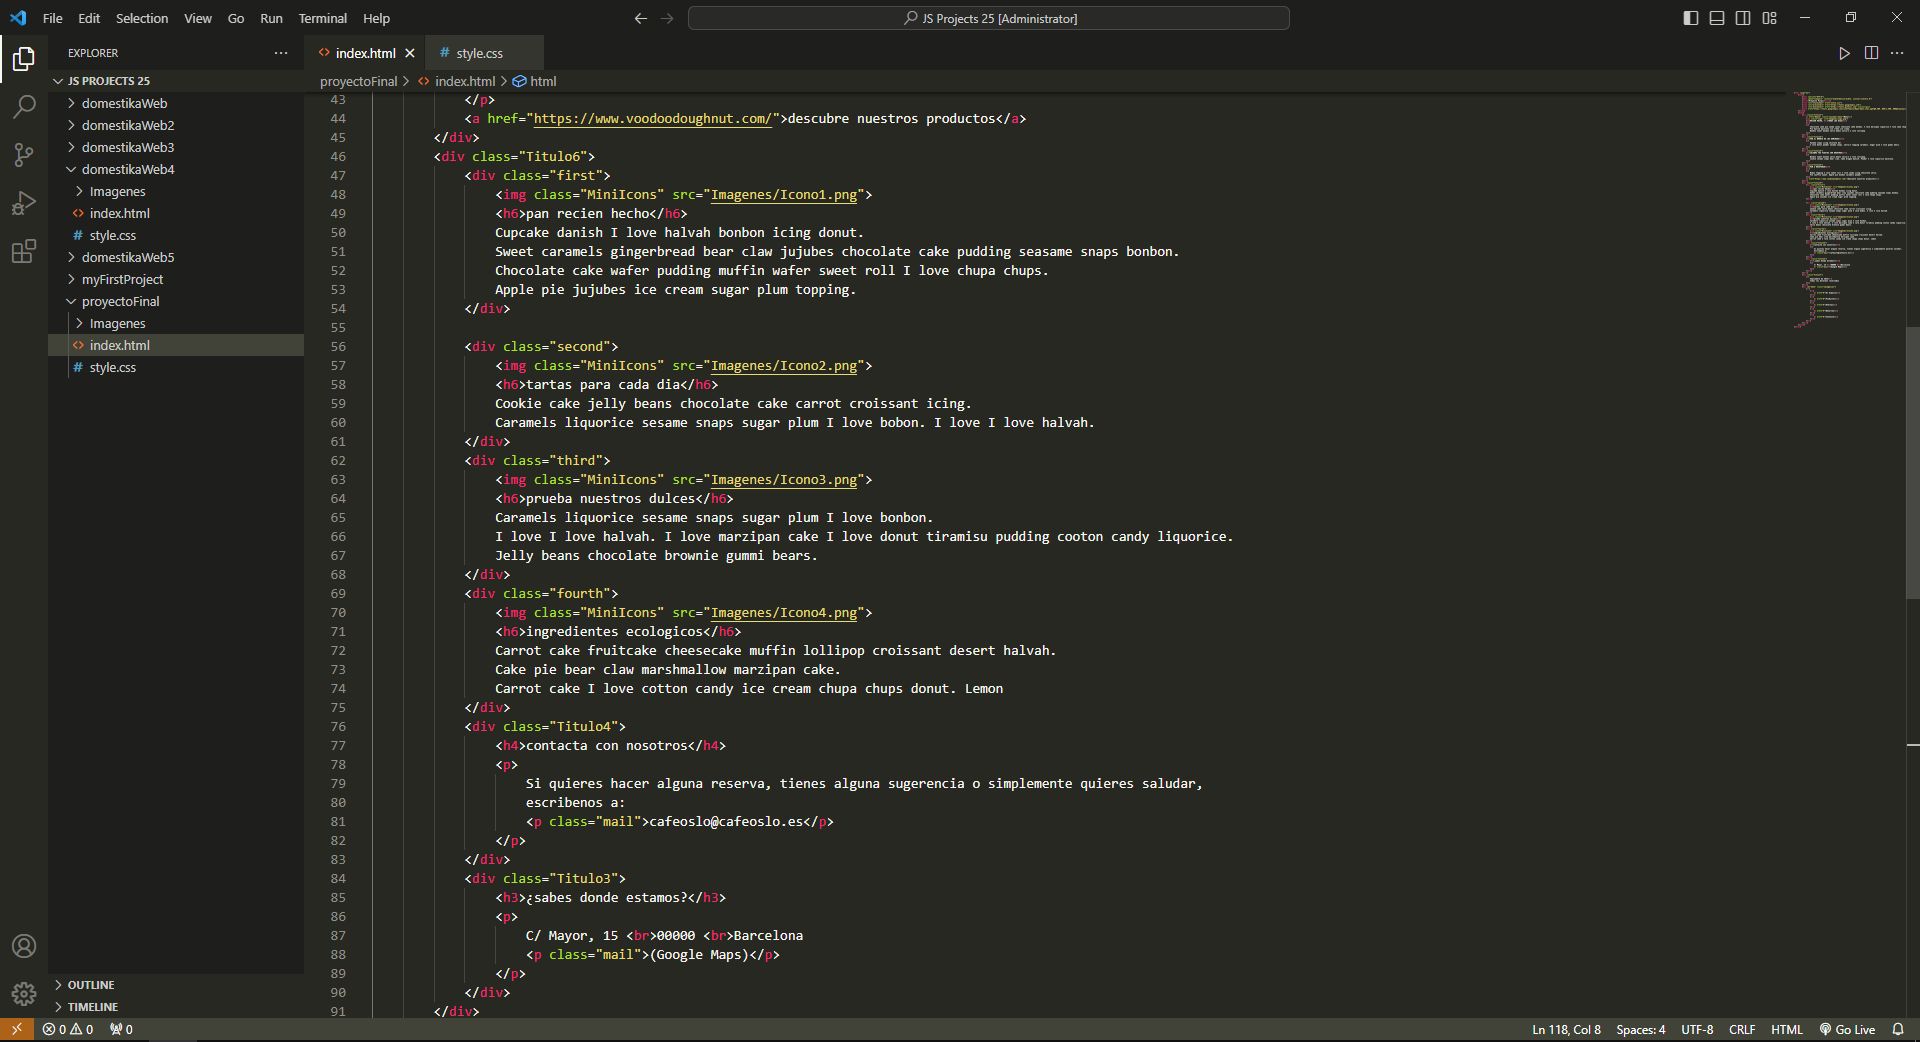Image resolution: width=1920 pixels, height=1042 pixels.
Task: Click the proyectoFinal breadcrumb
Action: [x=358, y=81]
